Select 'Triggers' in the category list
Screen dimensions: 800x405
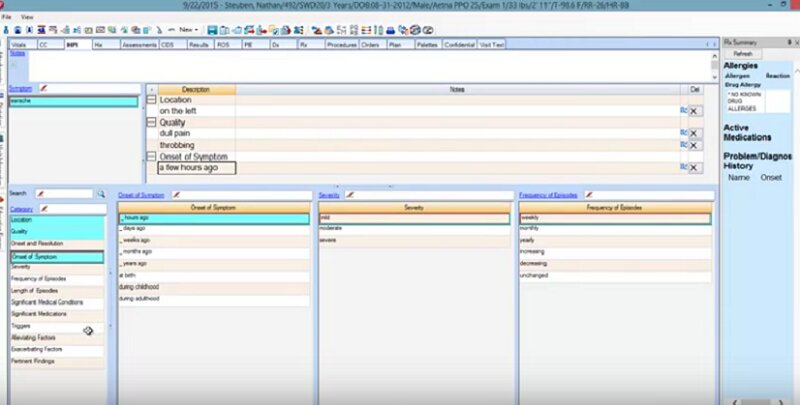pyautogui.click(x=21, y=325)
